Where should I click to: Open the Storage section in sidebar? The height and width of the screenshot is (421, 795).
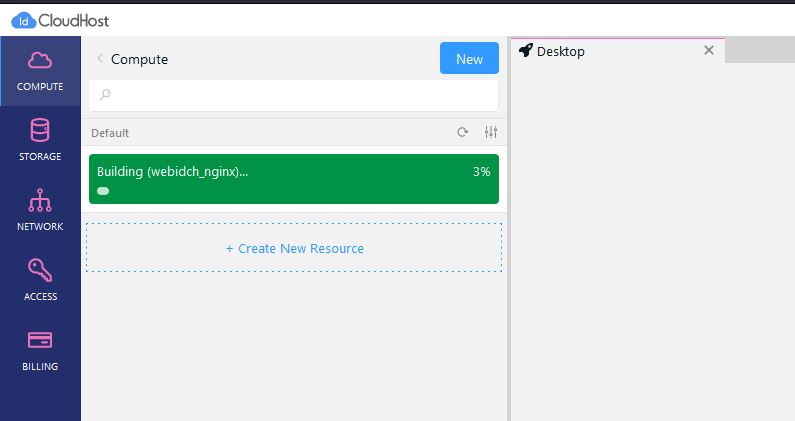pyautogui.click(x=40, y=141)
